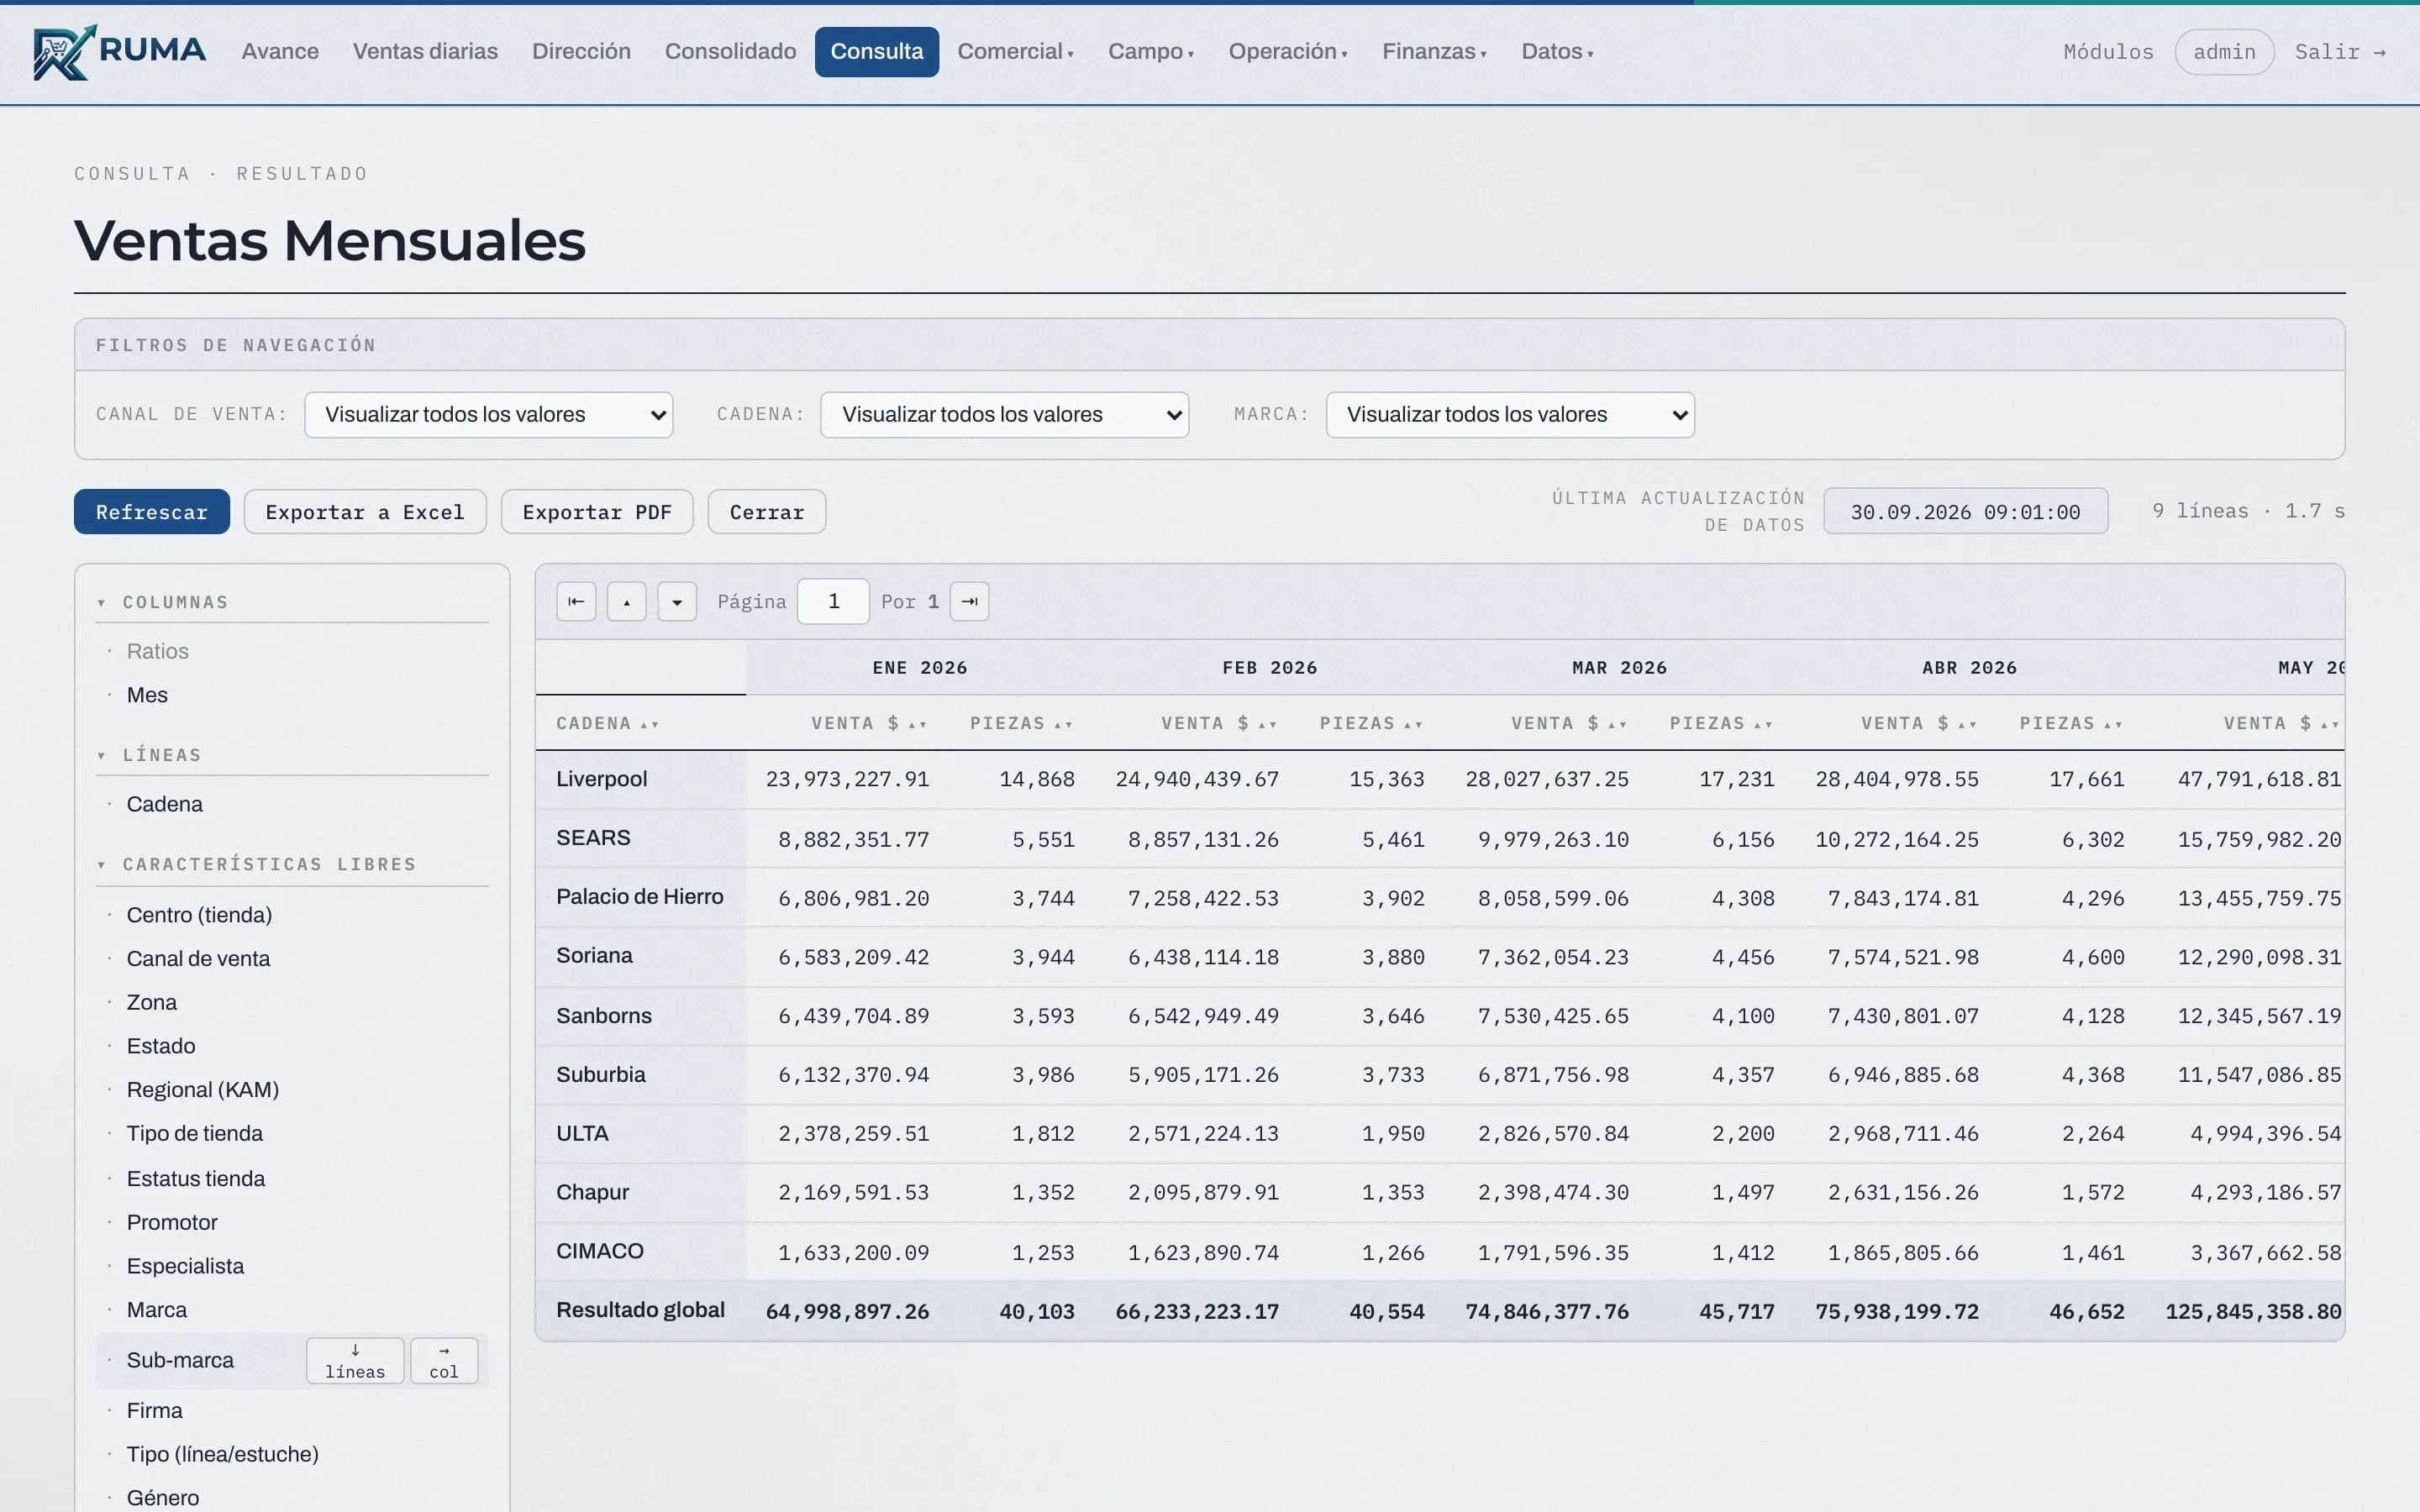
Task: Open the Canal de venta dropdown
Action: pyautogui.click(x=488, y=415)
